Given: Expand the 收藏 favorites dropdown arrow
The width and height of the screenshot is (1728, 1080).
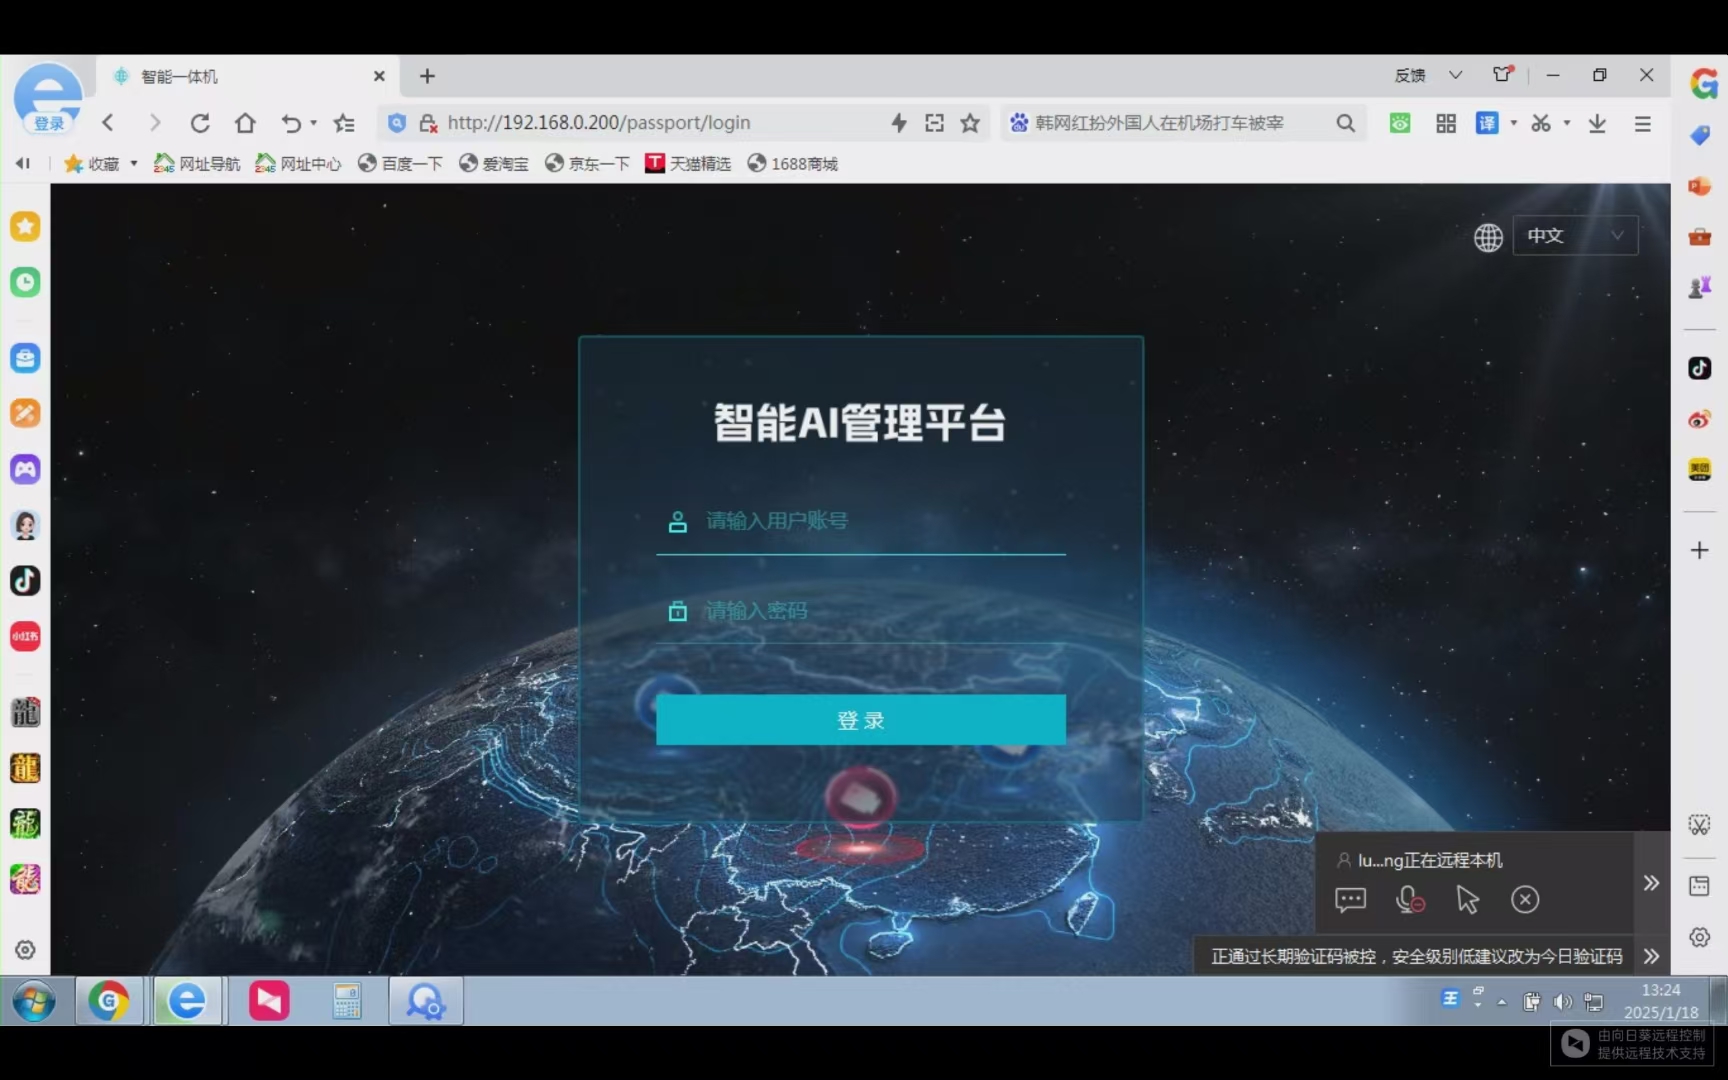Looking at the screenshot, I should [x=133, y=163].
